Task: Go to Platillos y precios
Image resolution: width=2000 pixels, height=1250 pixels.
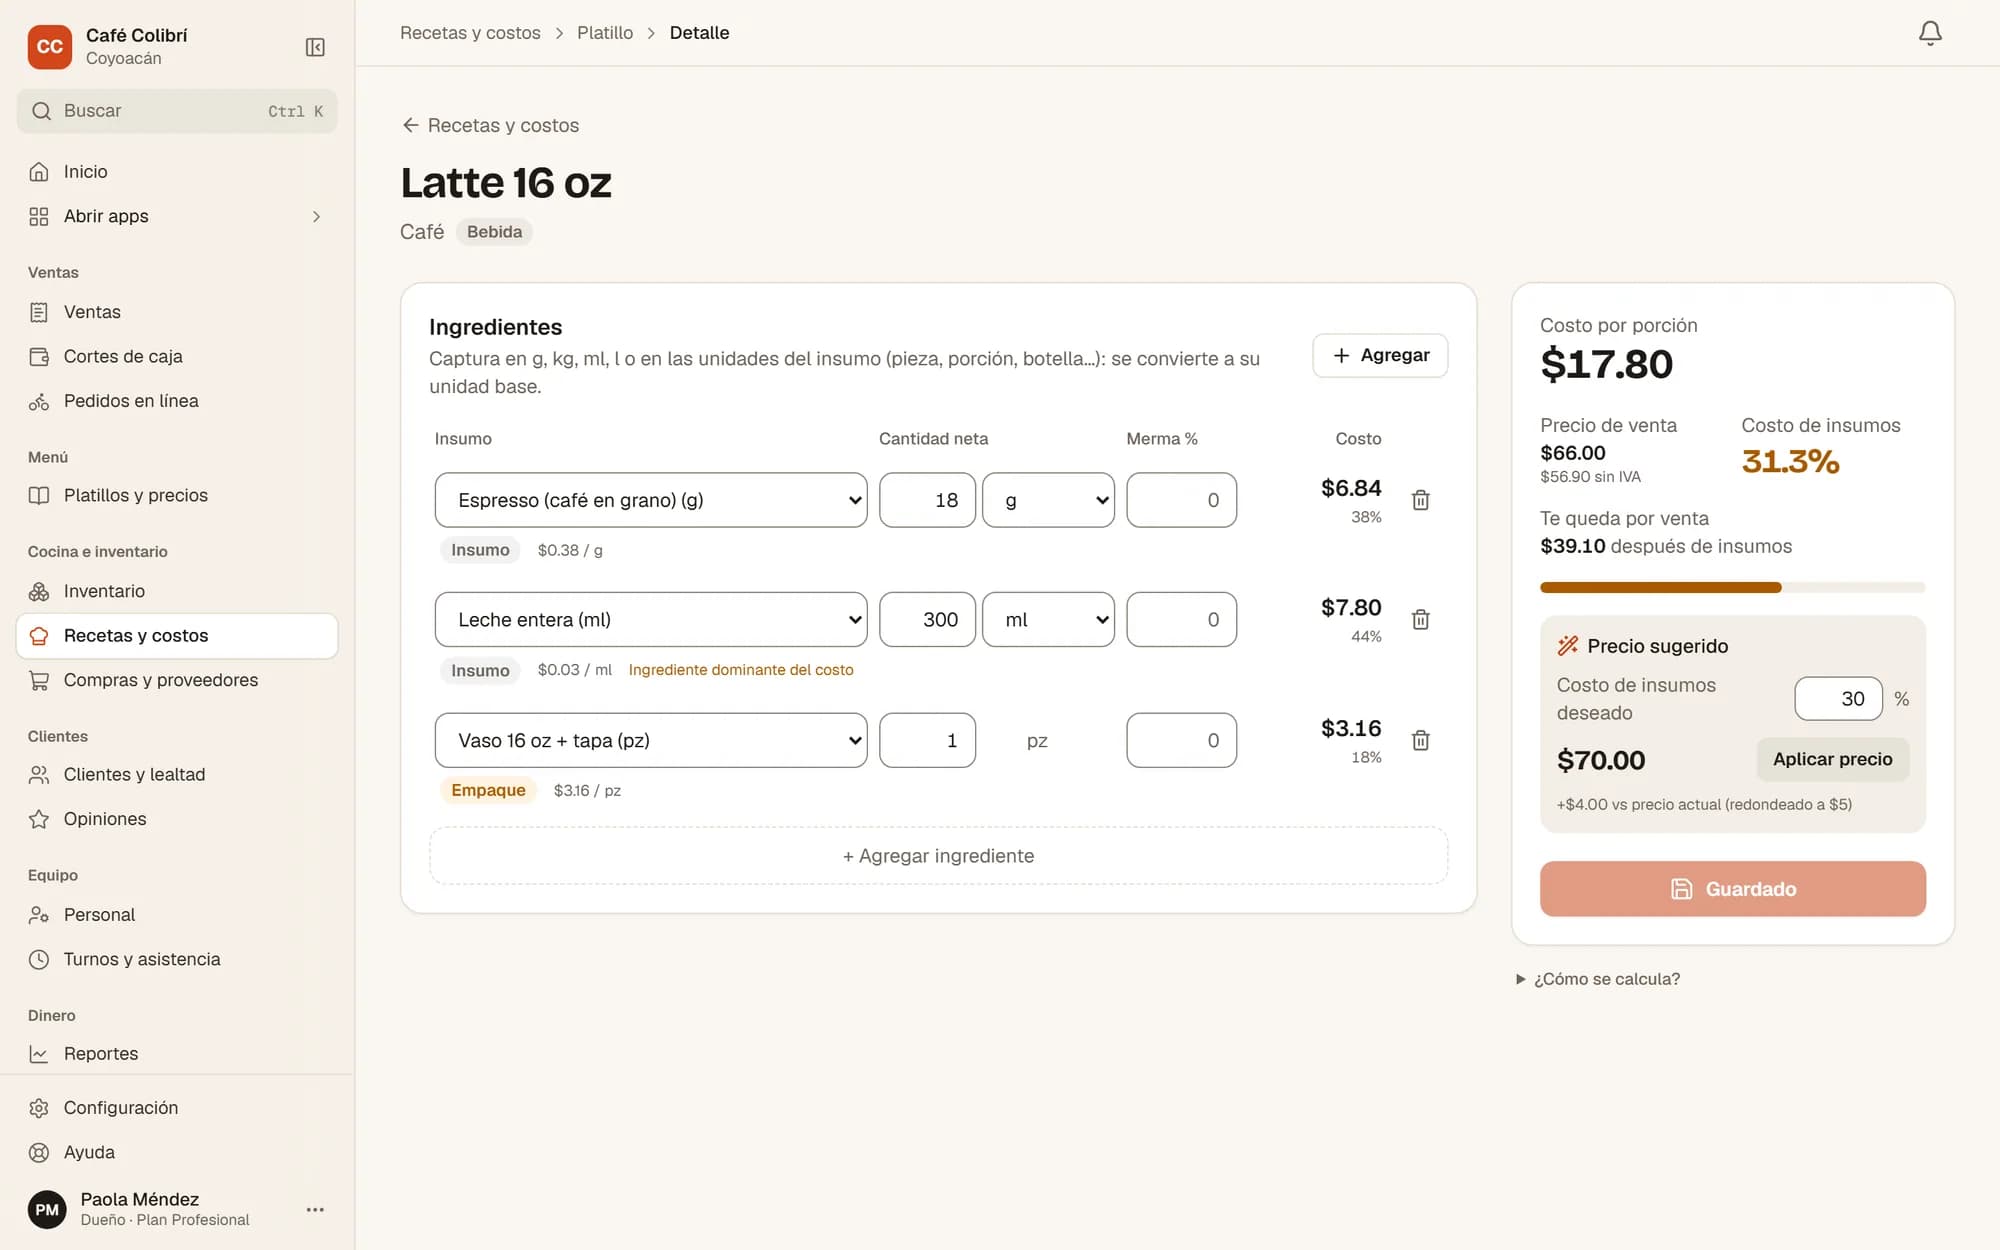Action: 177,495
